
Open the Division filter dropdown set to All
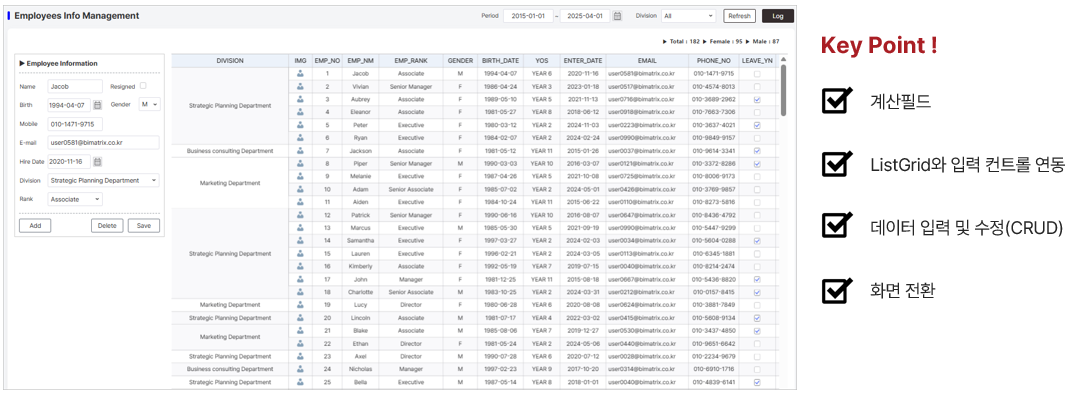tap(688, 16)
